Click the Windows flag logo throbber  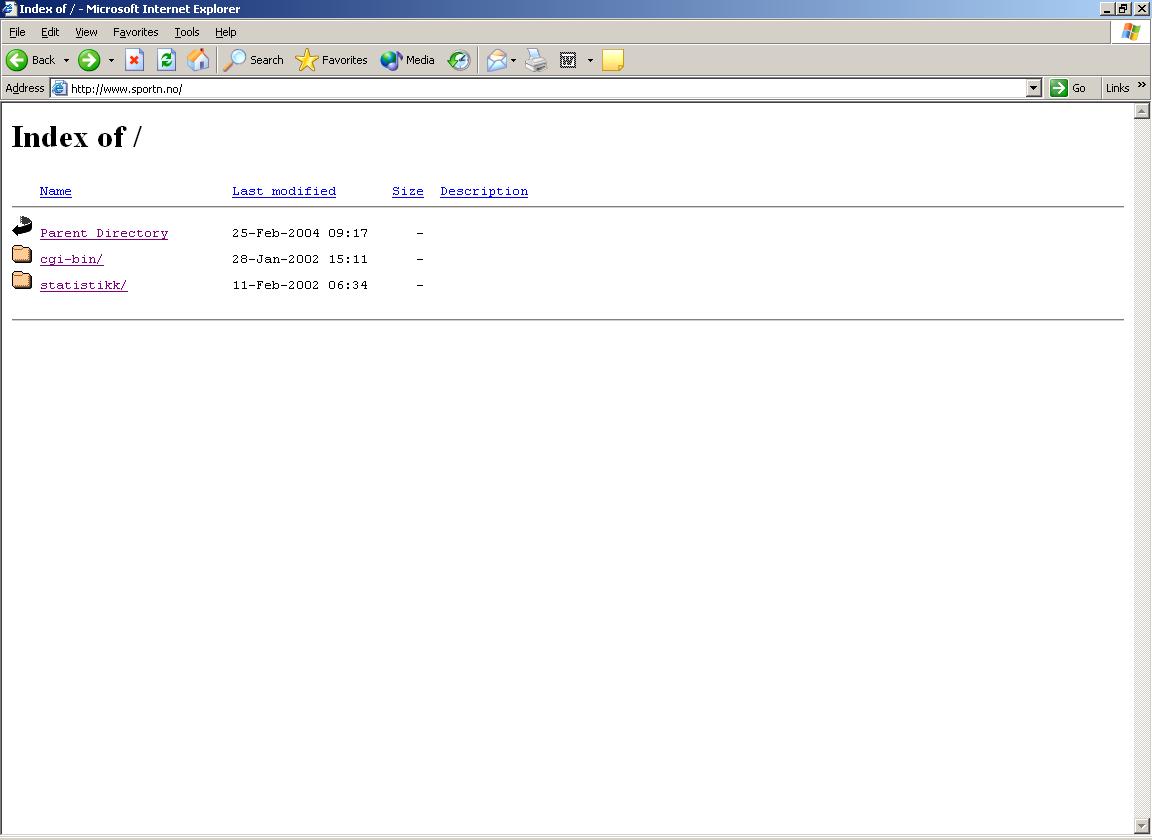(1131, 32)
